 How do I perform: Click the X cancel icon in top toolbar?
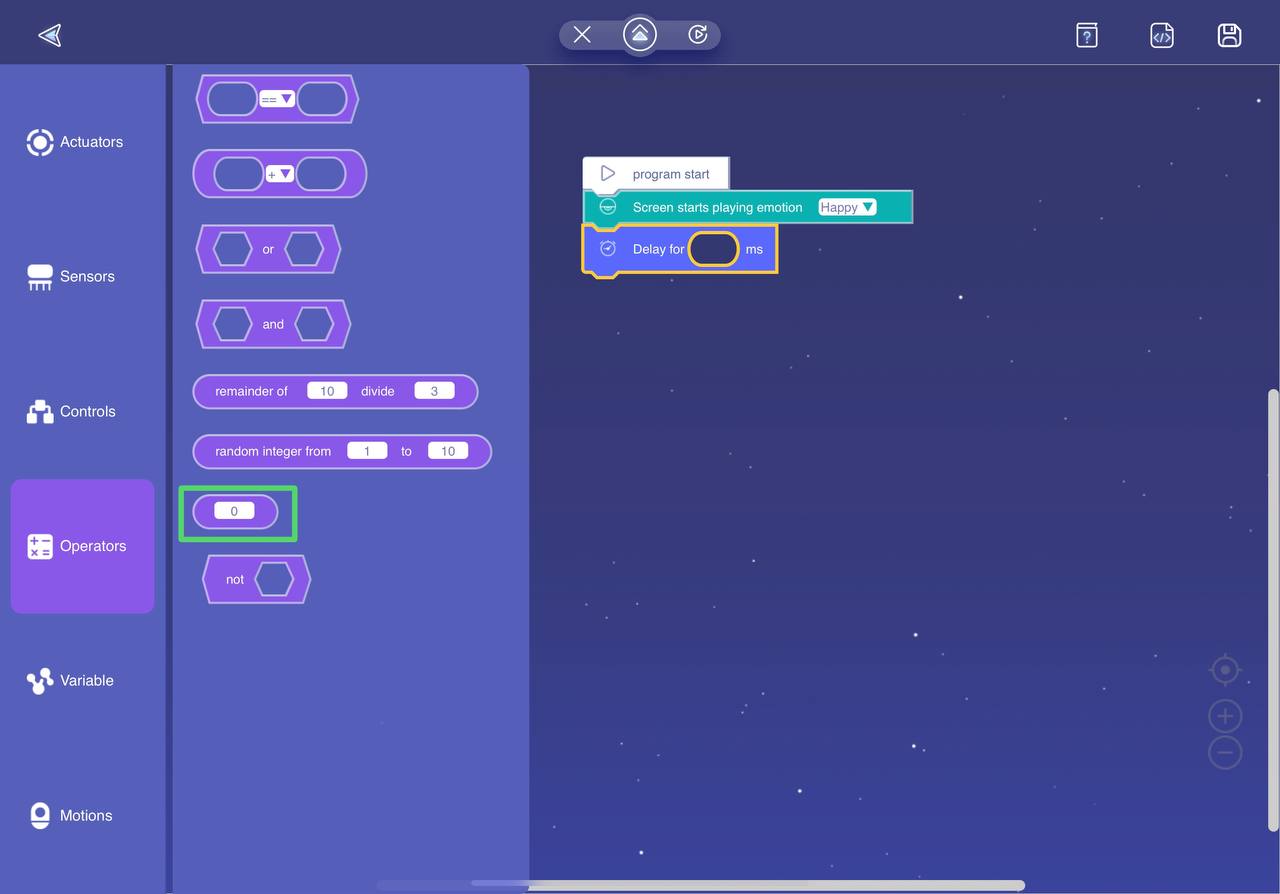(x=582, y=35)
